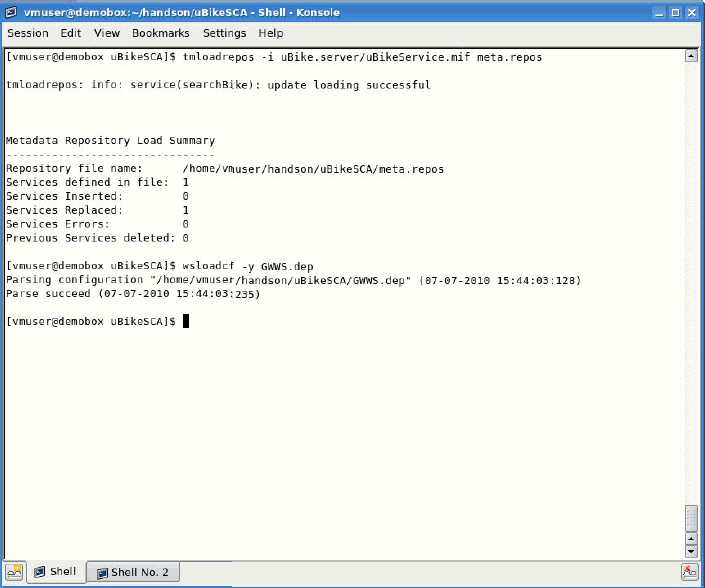The height and width of the screenshot is (588, 705).
Task: Click the 'Parse succeed' output line
Action: pyautogui.click(x=133, y=294)
